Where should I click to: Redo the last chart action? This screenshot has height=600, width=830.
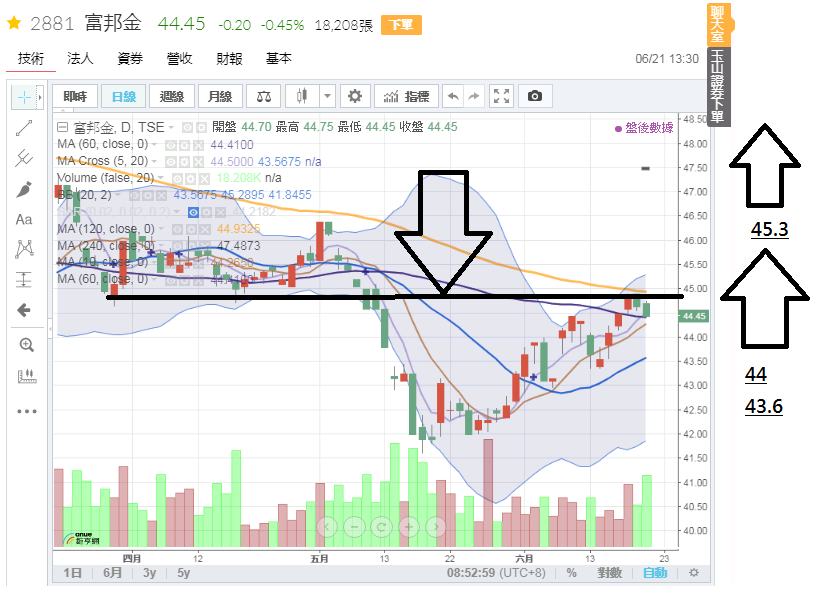coord(474,96)
